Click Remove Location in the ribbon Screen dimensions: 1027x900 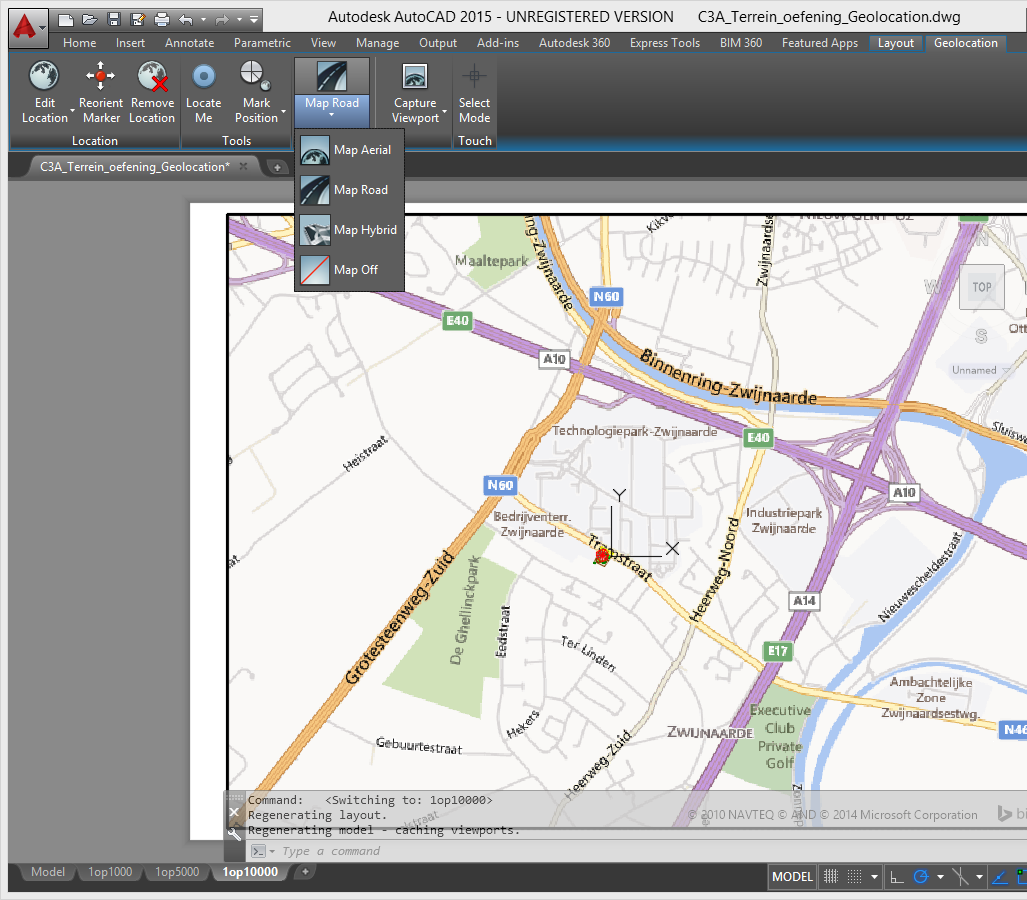point(152,92)
